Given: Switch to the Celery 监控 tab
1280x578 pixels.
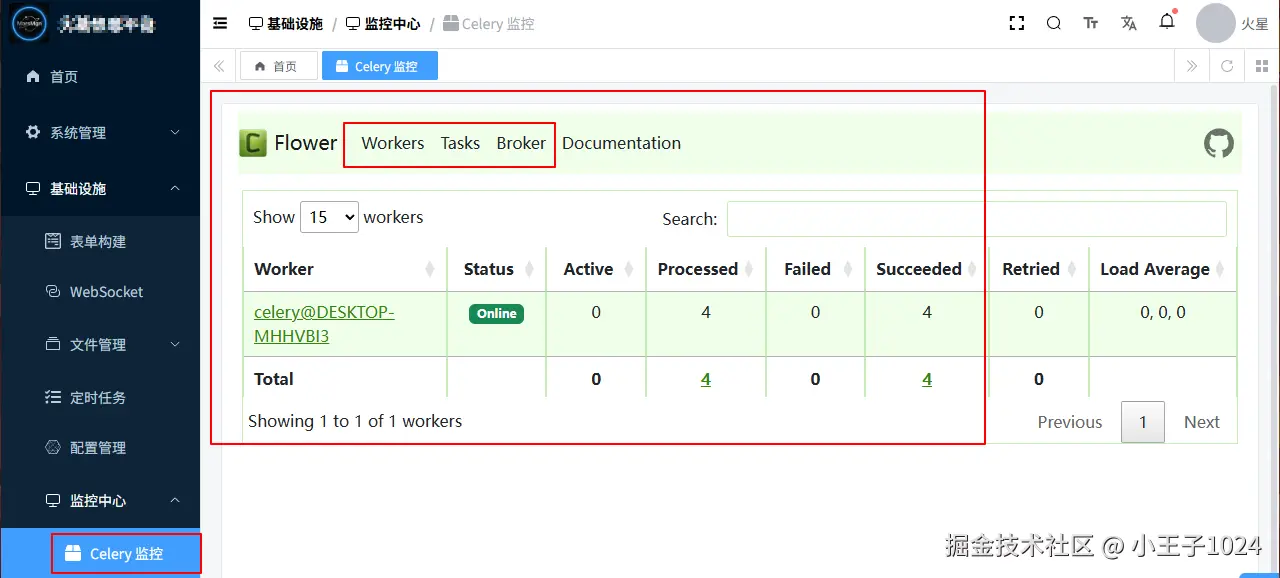Looking at the screenshot, I should (380, 66).
